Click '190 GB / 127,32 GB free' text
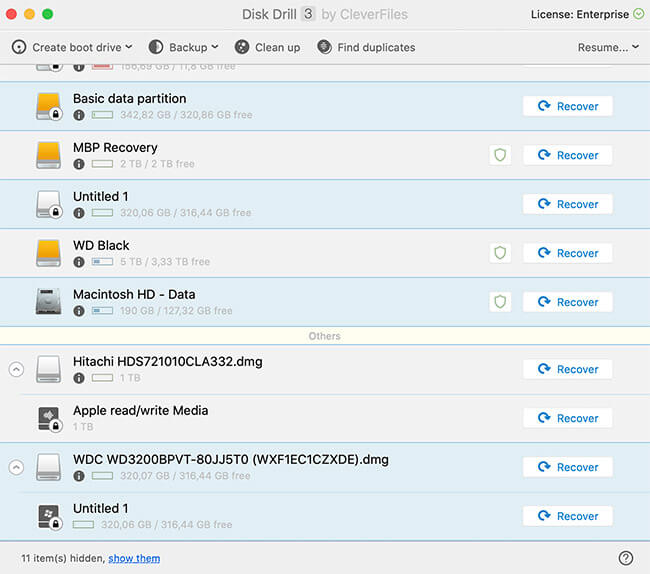This screenshot has width=650, height=574. 176,311
